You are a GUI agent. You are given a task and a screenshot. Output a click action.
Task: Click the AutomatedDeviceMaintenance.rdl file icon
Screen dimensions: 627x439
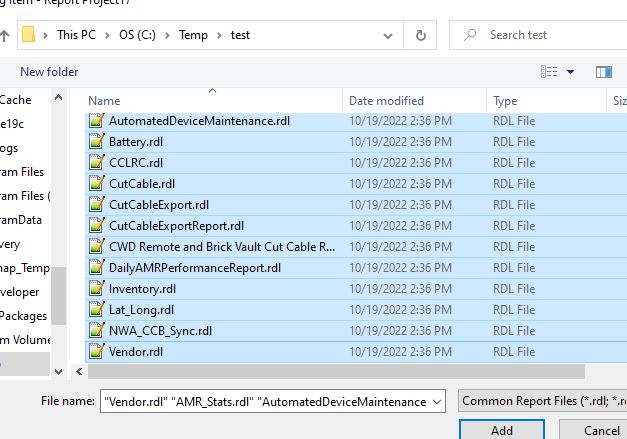click(x=96, y=120)
